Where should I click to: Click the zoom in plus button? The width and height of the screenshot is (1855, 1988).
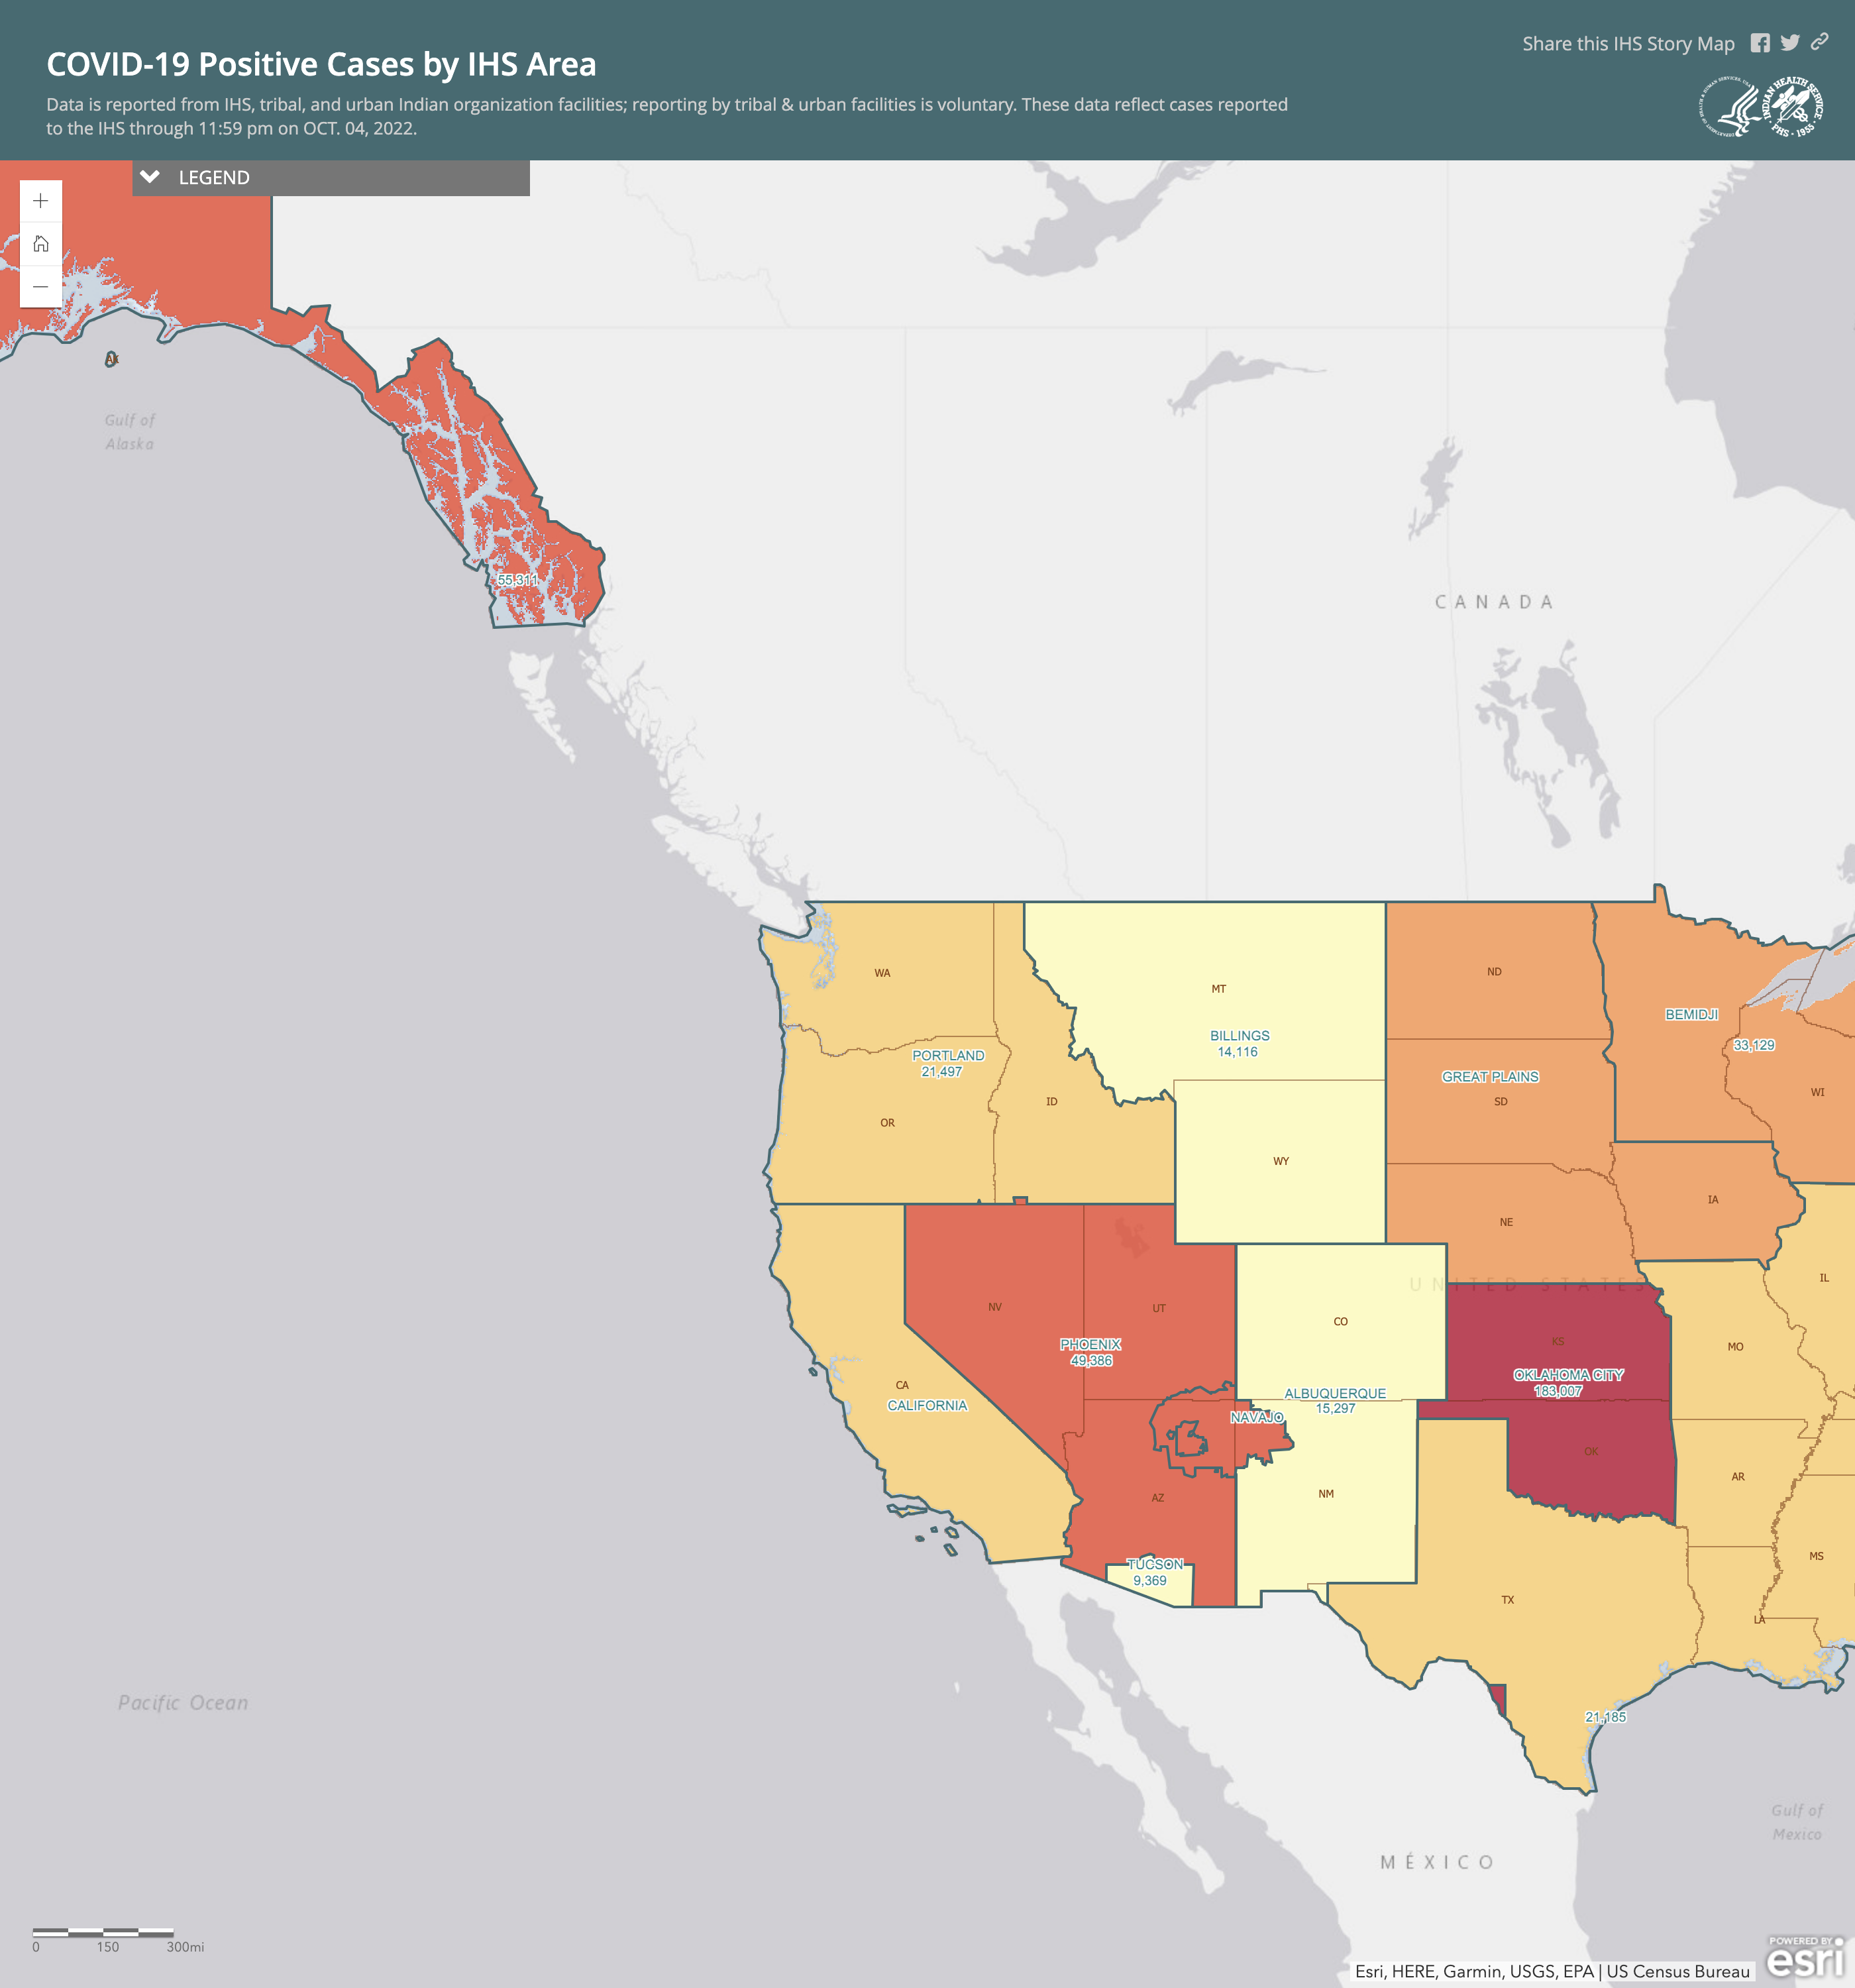tap(40, 201)
